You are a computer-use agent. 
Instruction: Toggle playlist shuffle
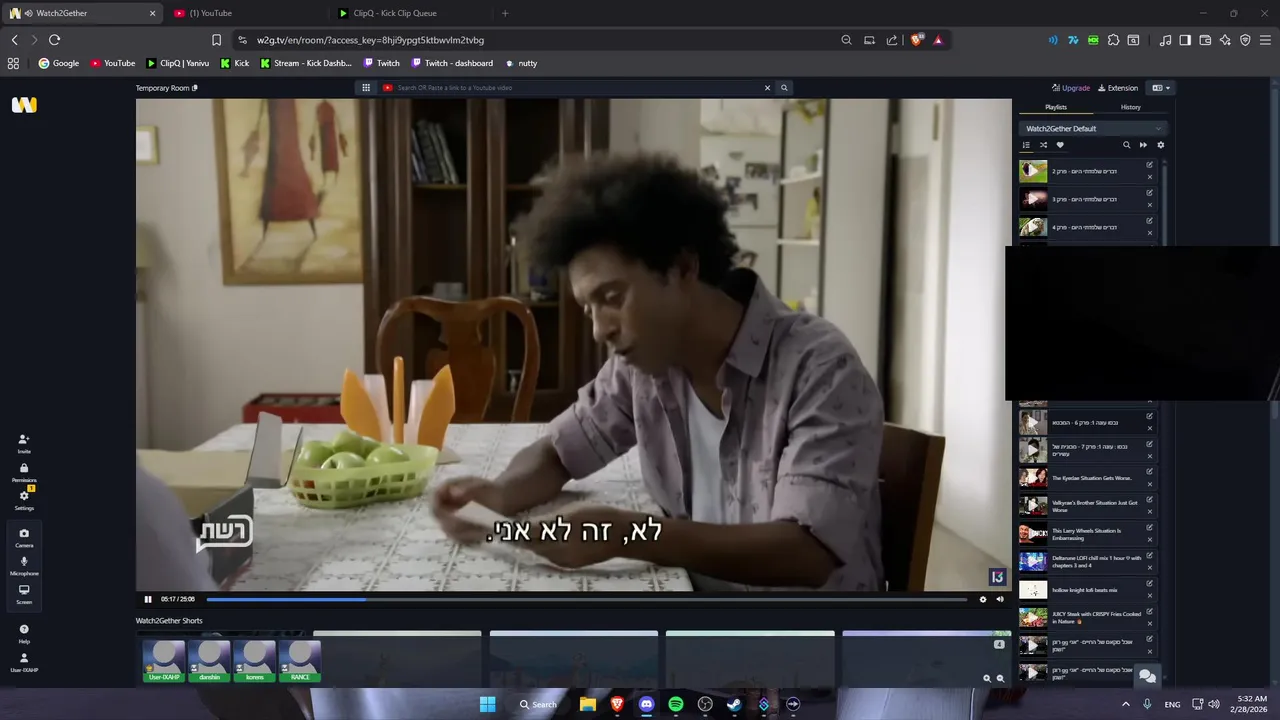(x=1043, y=145)
